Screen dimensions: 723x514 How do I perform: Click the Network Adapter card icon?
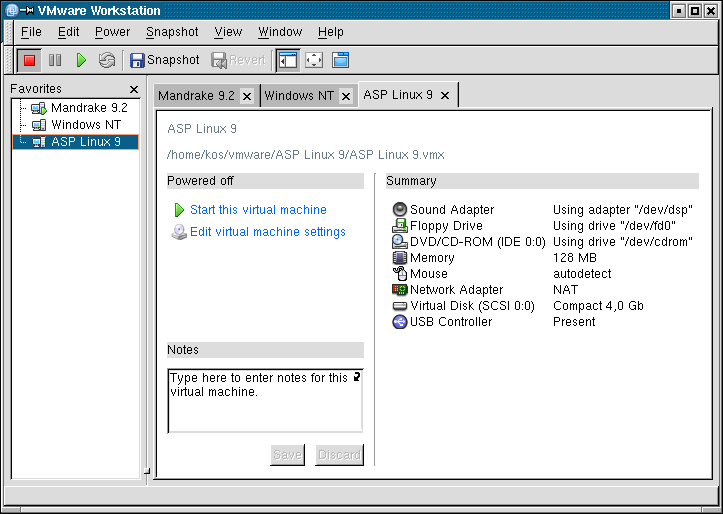(399, 289)
